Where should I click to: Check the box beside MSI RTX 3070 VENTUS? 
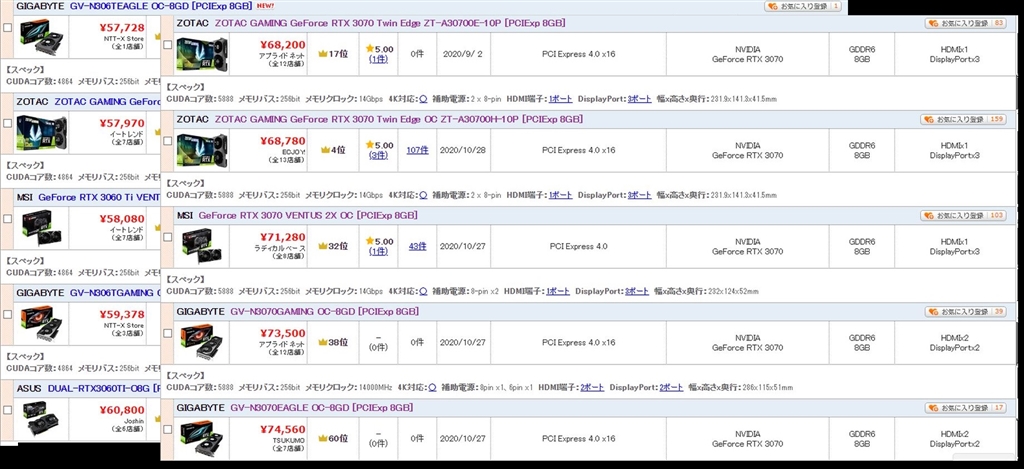[x=168, y=237]
